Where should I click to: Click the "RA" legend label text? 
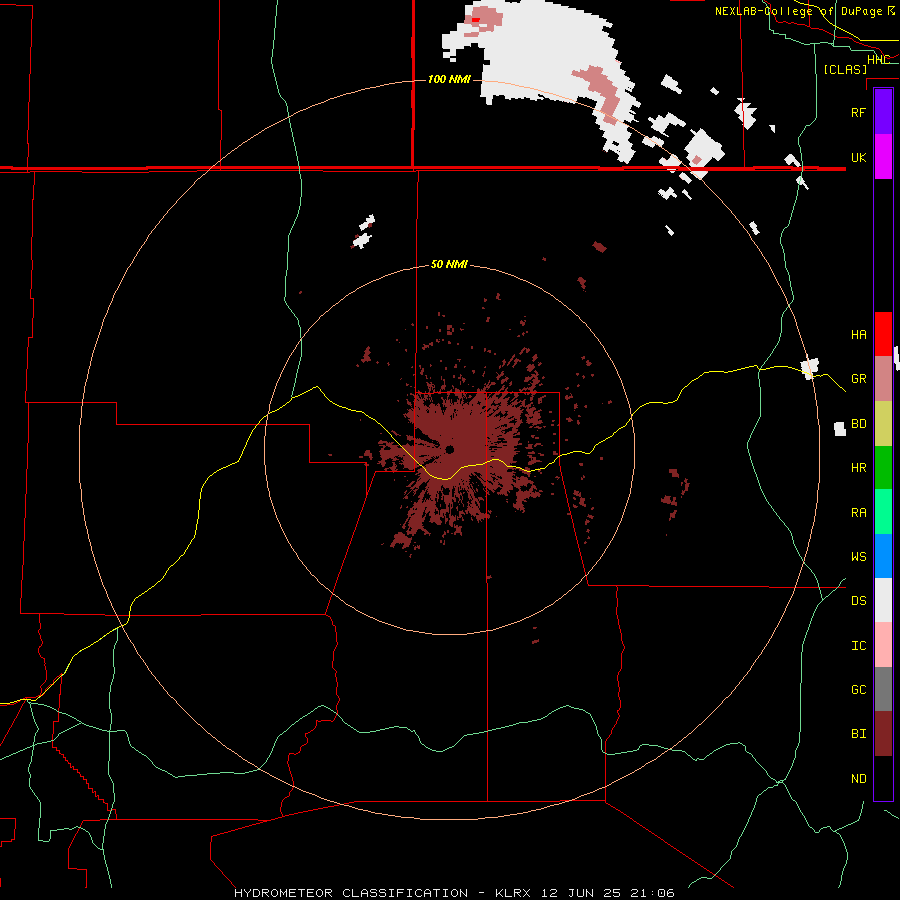coord(858,513)
